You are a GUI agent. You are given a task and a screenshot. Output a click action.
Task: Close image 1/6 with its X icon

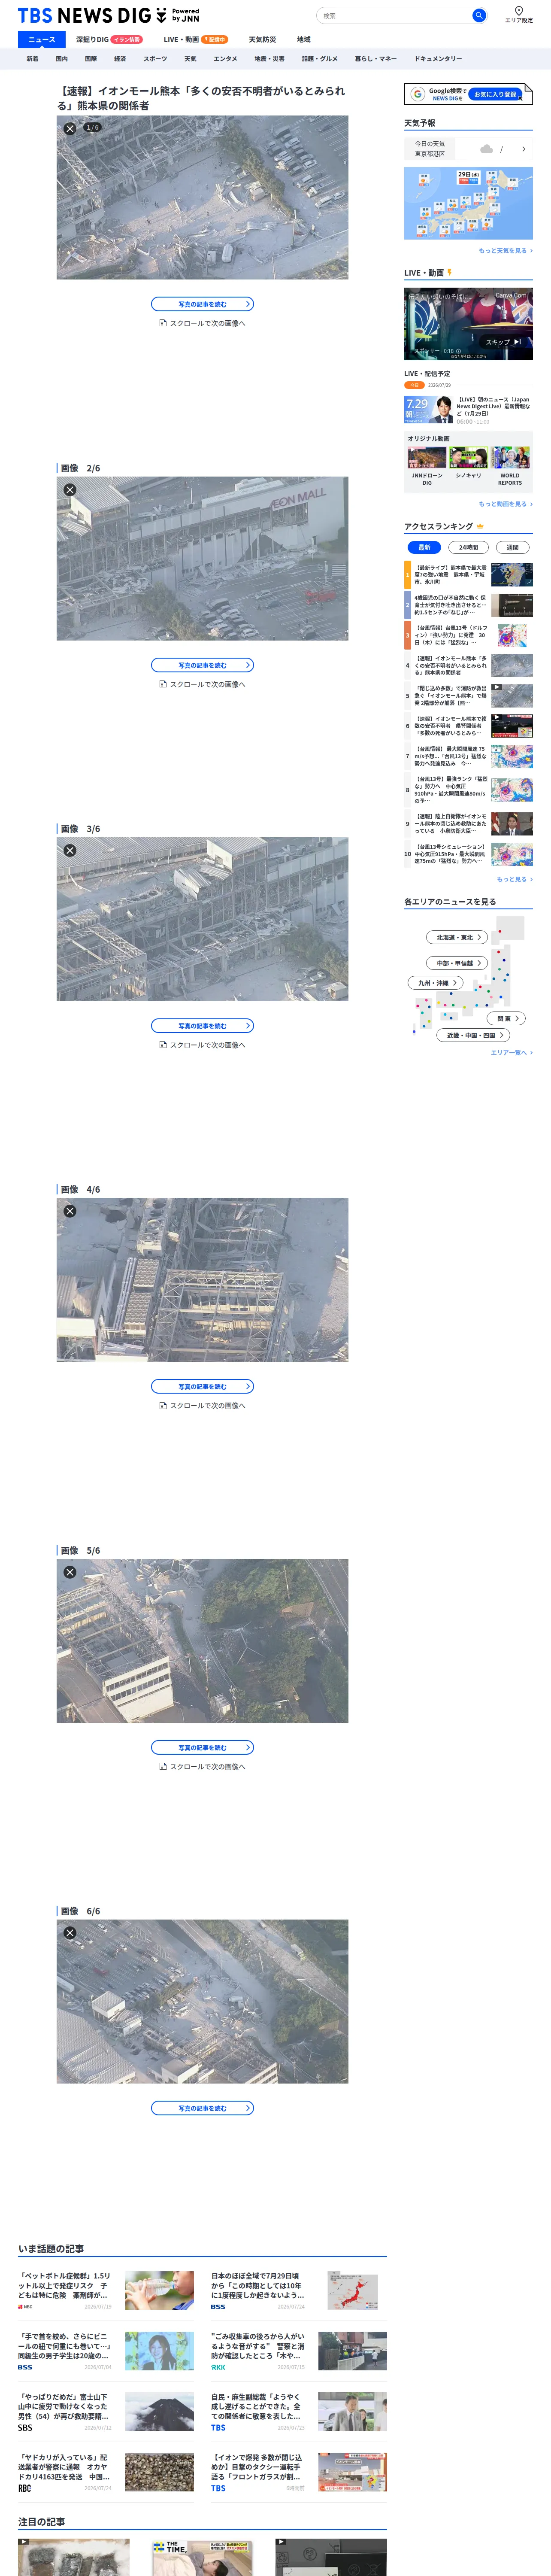pyautogui.click(x=70, y=128)
